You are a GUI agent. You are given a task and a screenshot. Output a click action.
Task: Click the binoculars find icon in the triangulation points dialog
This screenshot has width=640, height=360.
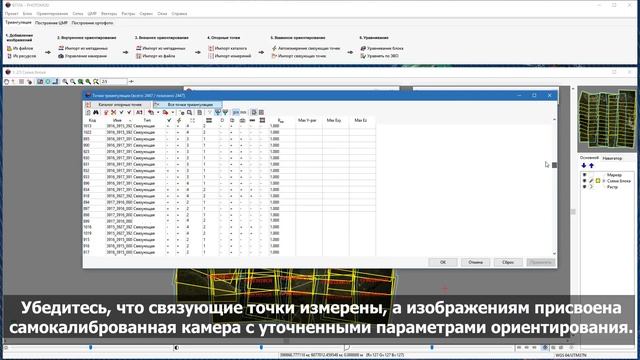pos(96,112)
